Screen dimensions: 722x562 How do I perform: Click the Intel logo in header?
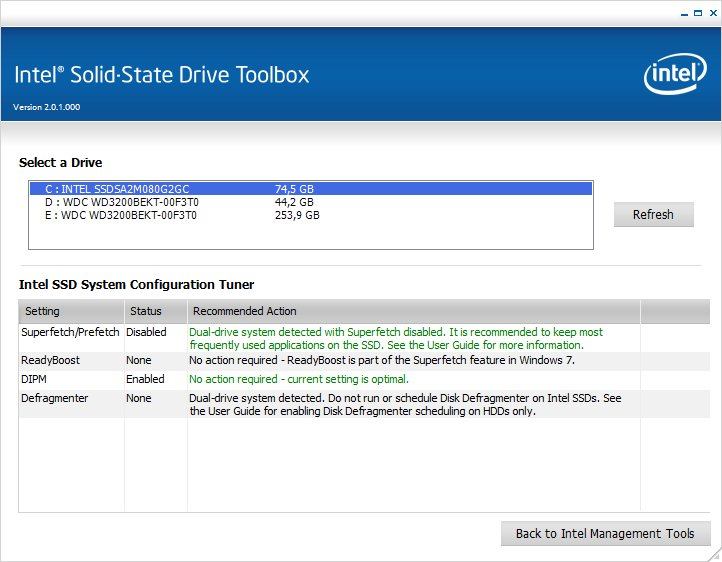coord(675,74)
